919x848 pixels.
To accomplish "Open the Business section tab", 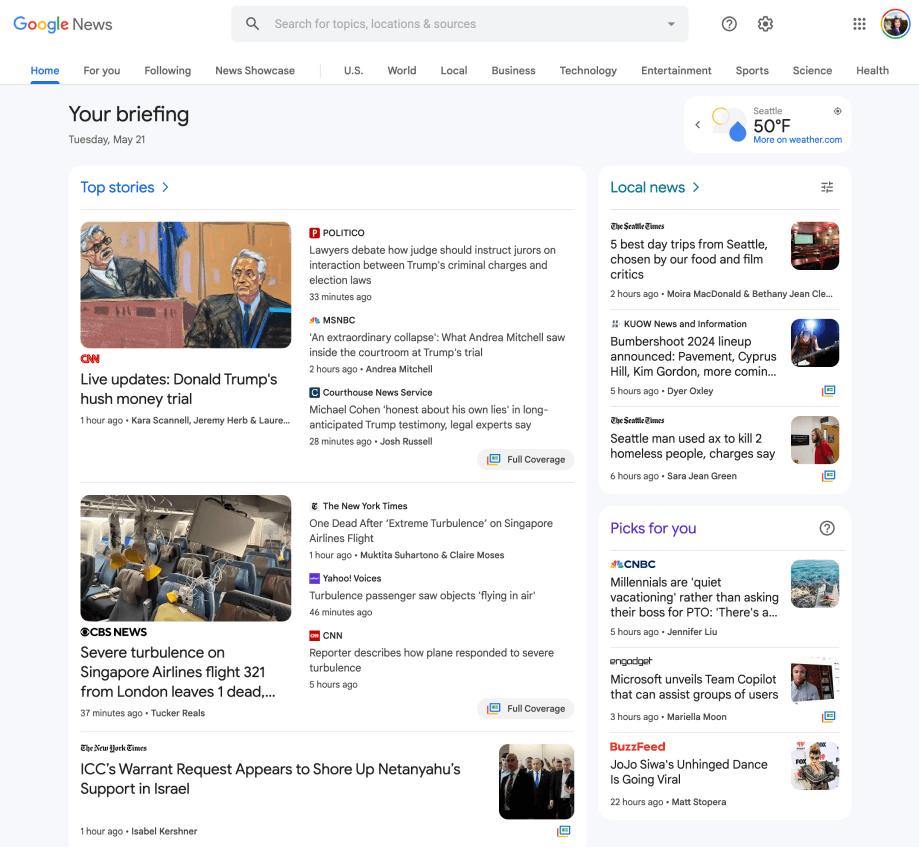I will (513, 70).
